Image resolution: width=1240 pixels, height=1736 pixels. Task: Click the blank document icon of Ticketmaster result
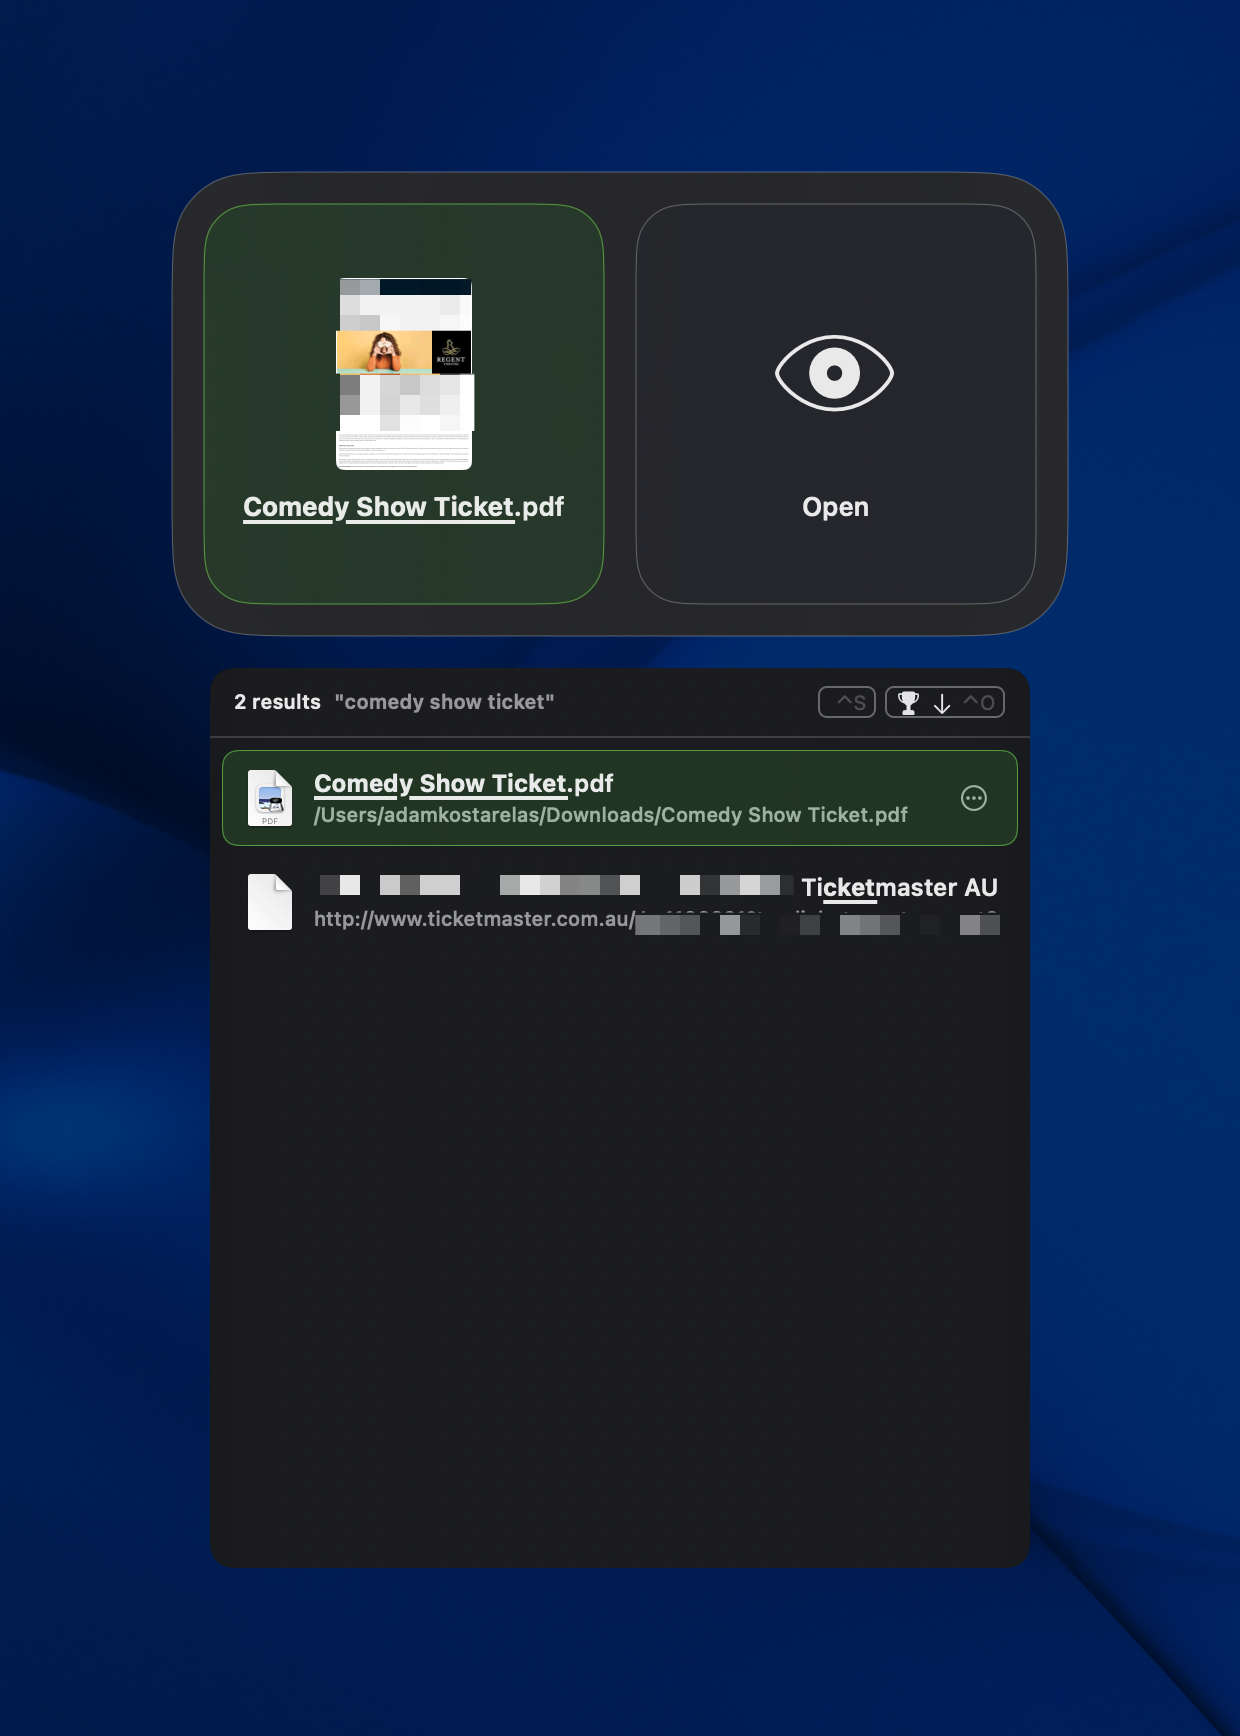click(270, 902)
